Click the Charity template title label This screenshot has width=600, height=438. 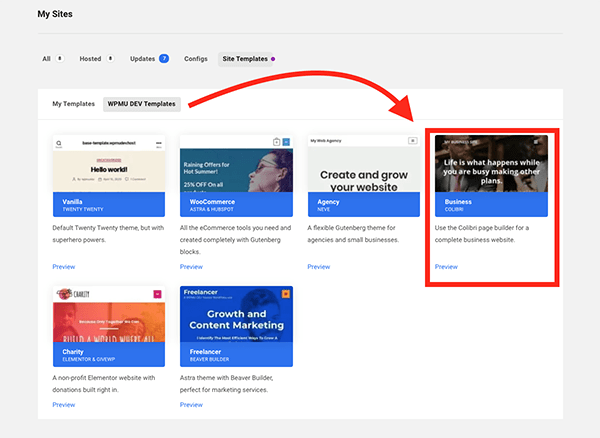click(x=73, y=352)
